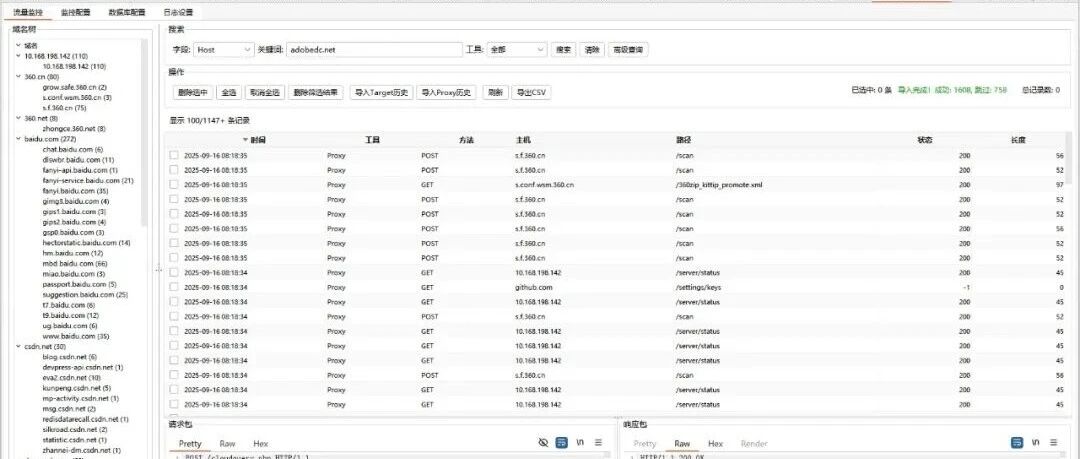The height and width of the screenshot is (459, 1080).
Task: Click the 清除 clear button
Action: [x=592, y=50]
